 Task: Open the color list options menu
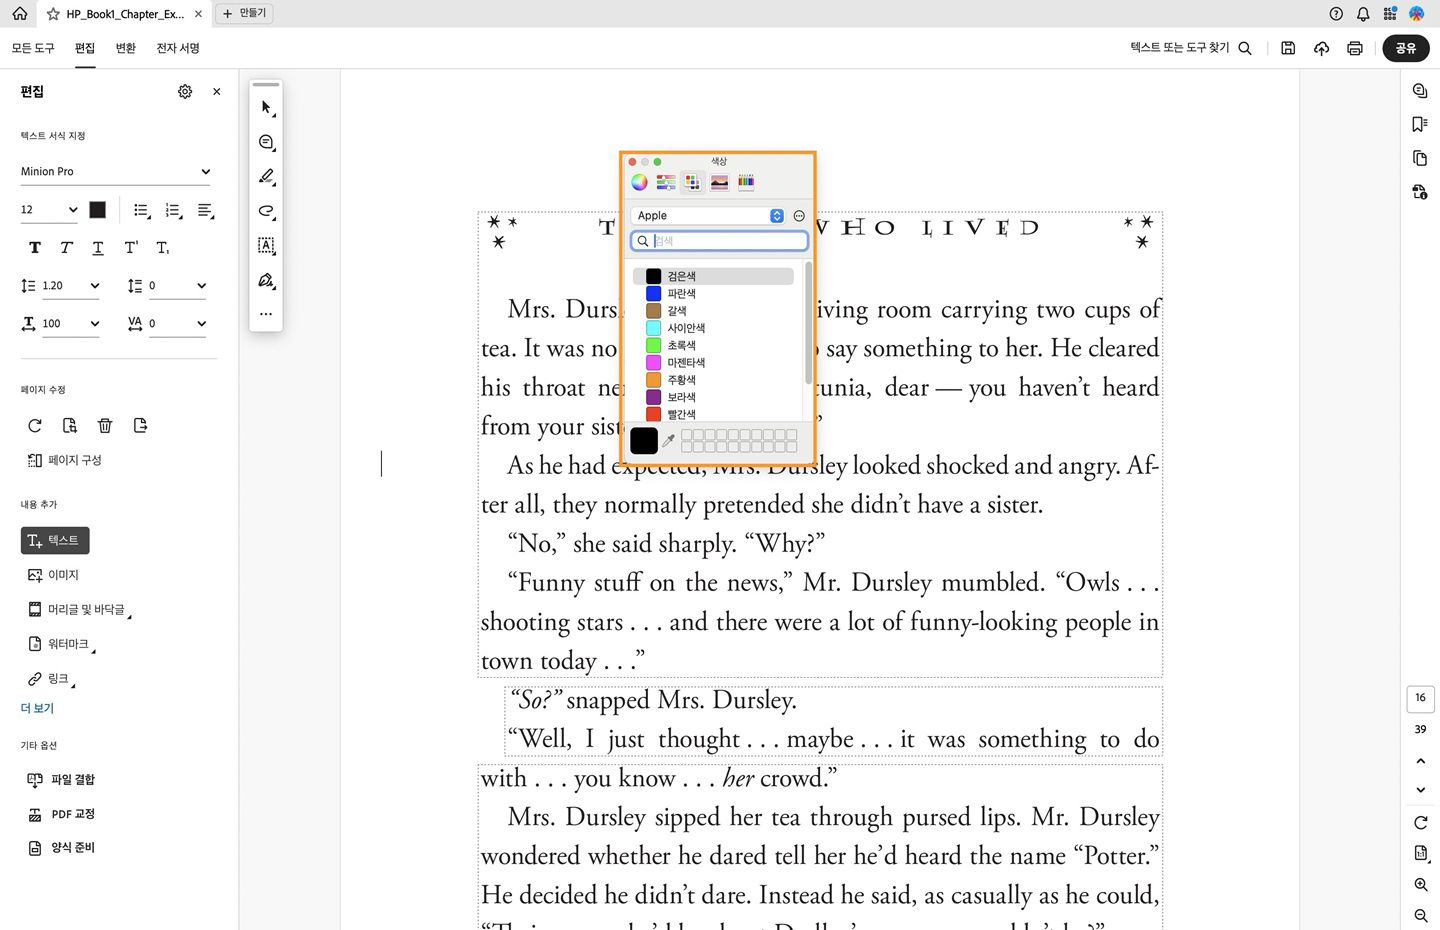[799, 216]
